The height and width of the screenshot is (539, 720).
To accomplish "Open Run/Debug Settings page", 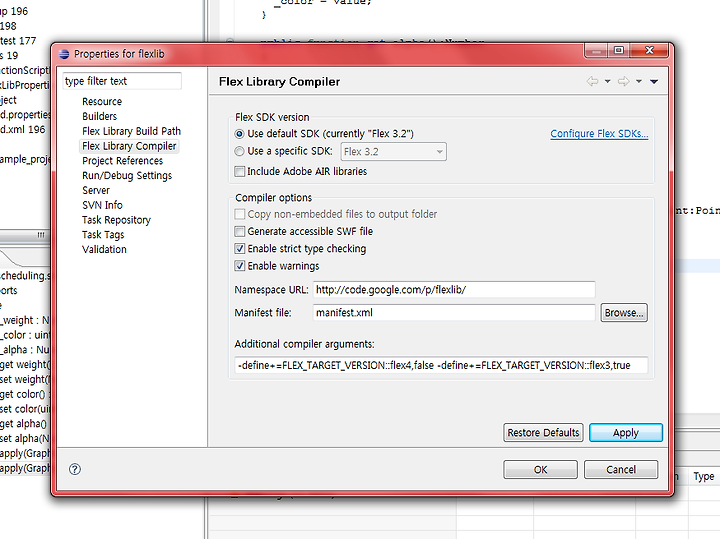I will (x=127, y=175).
